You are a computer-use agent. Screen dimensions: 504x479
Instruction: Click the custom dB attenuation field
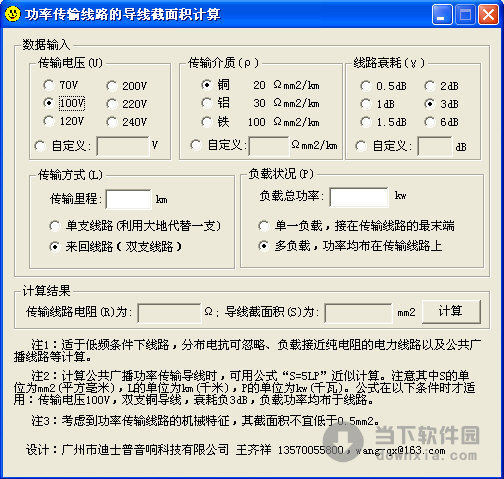point(435,146)
